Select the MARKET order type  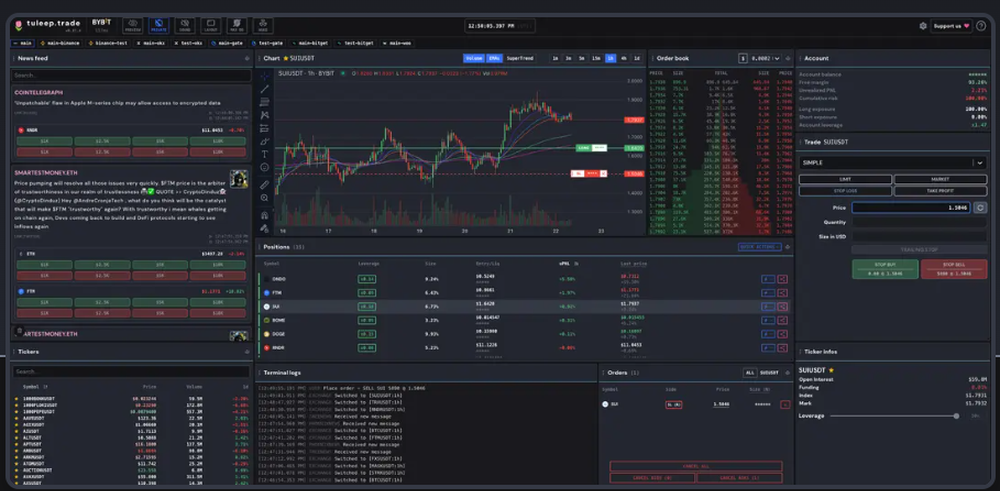tap(940, 180)
